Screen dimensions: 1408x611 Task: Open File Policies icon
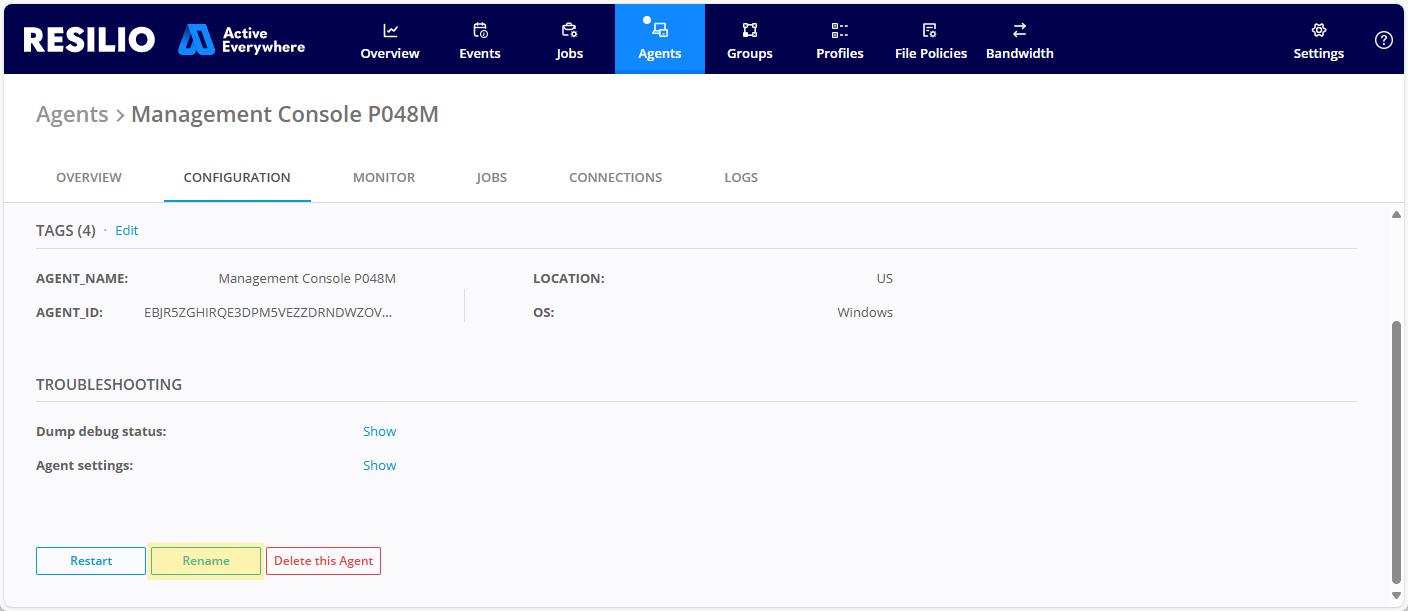(930, 30)
